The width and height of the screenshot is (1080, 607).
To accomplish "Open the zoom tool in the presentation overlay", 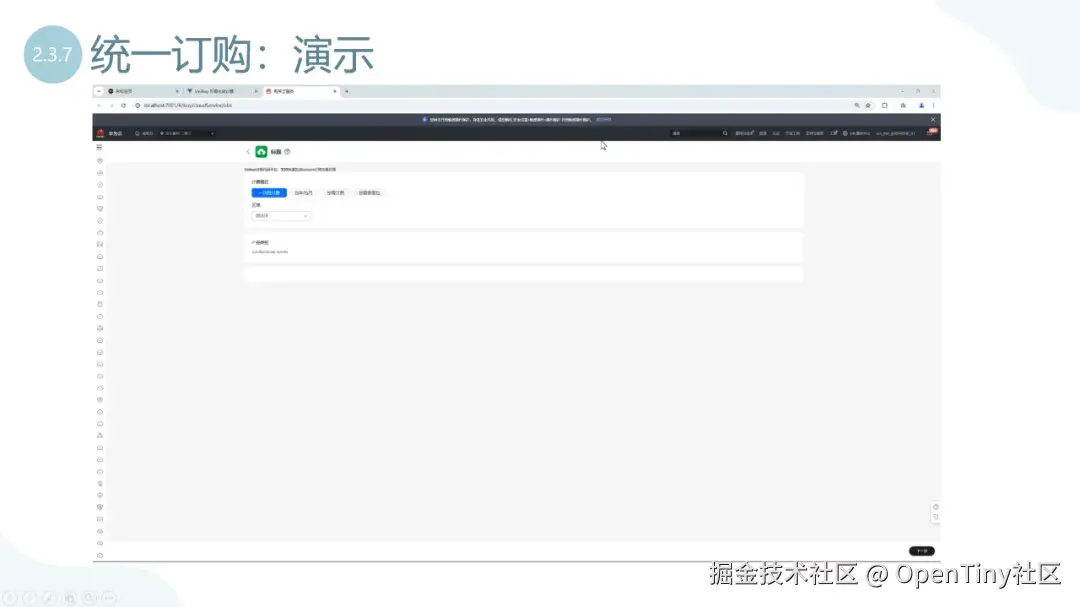I will click(x=89, y=598).
